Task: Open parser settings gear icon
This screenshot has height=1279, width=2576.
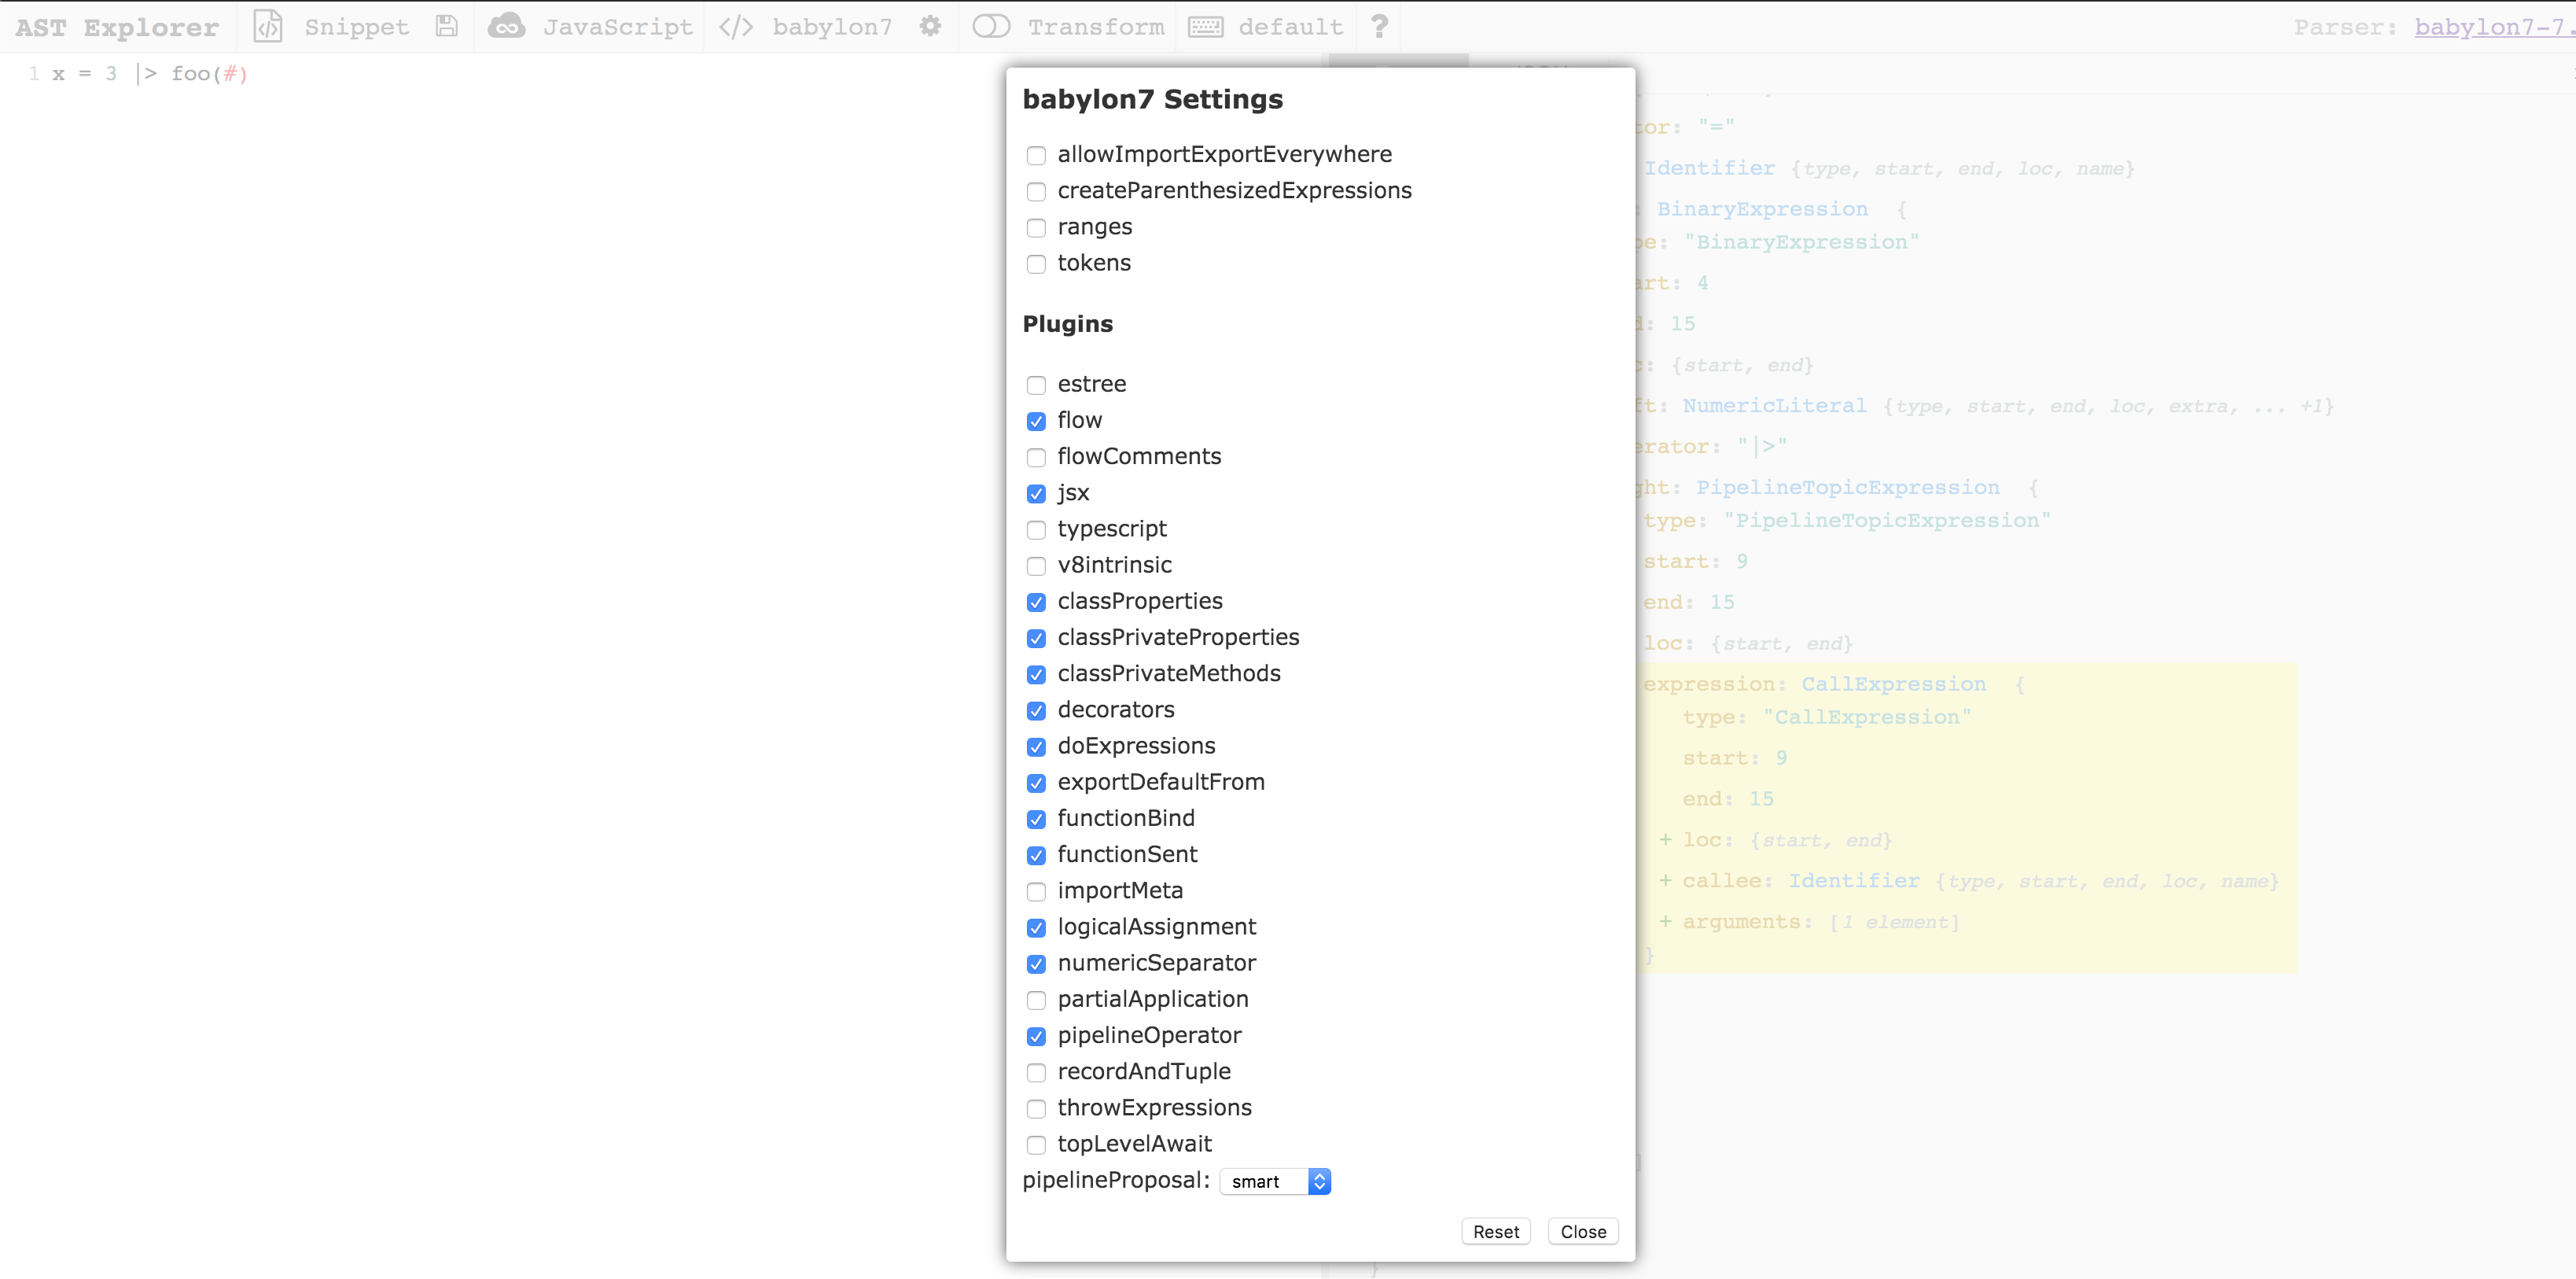Action: tap(930, 26)
